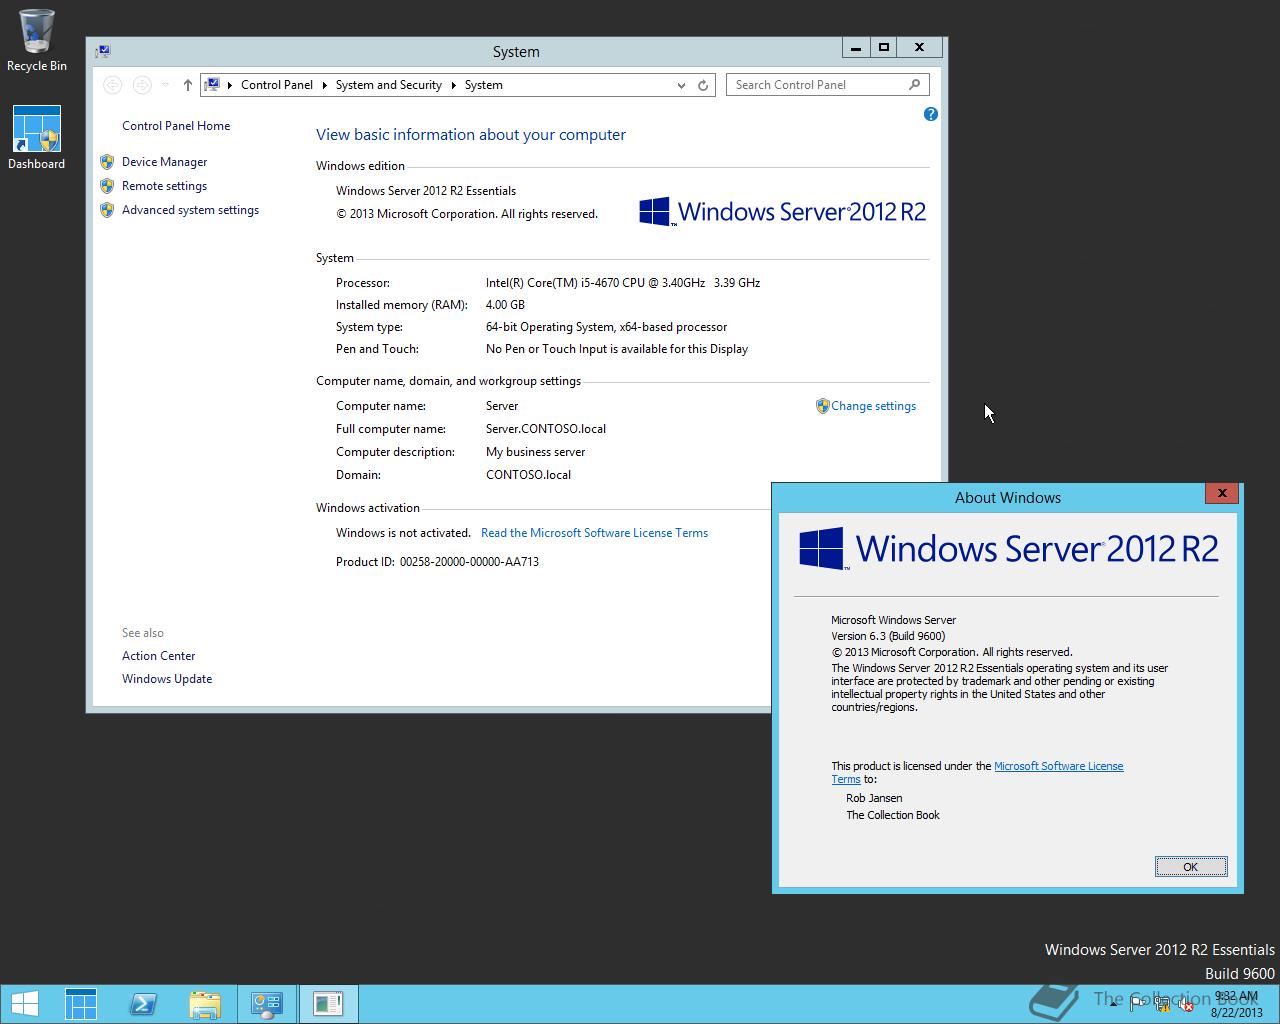
Task: Click the shield icon next to Change settings
Action: (822, 406)
